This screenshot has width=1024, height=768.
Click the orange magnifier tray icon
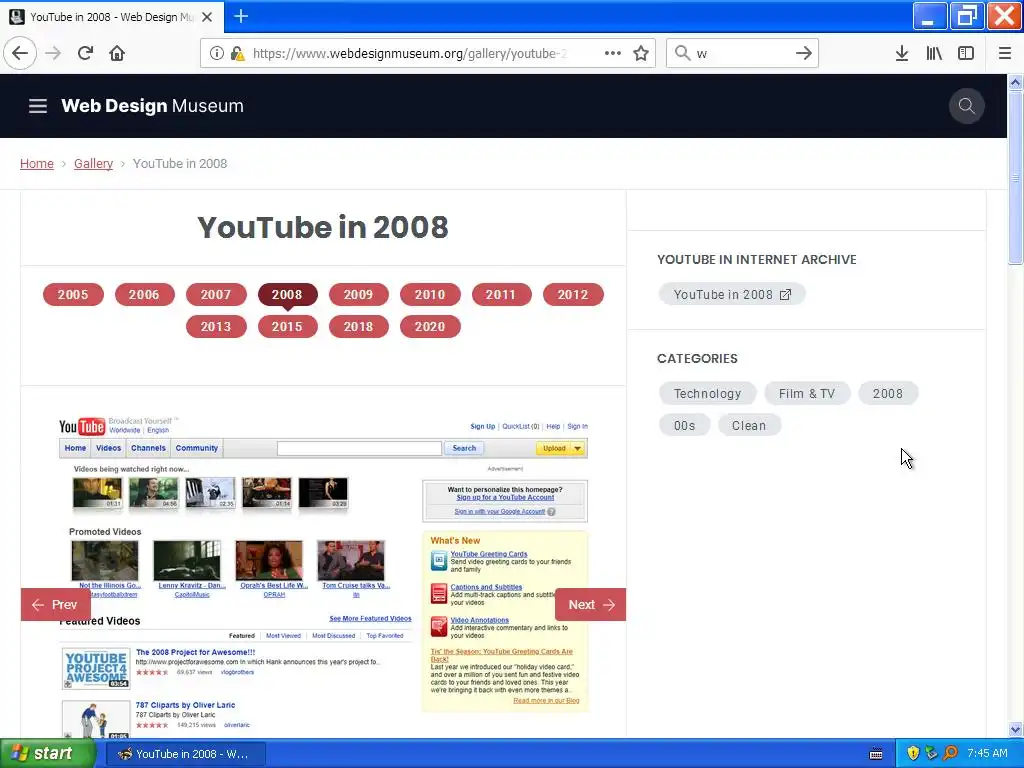[951, 753]
